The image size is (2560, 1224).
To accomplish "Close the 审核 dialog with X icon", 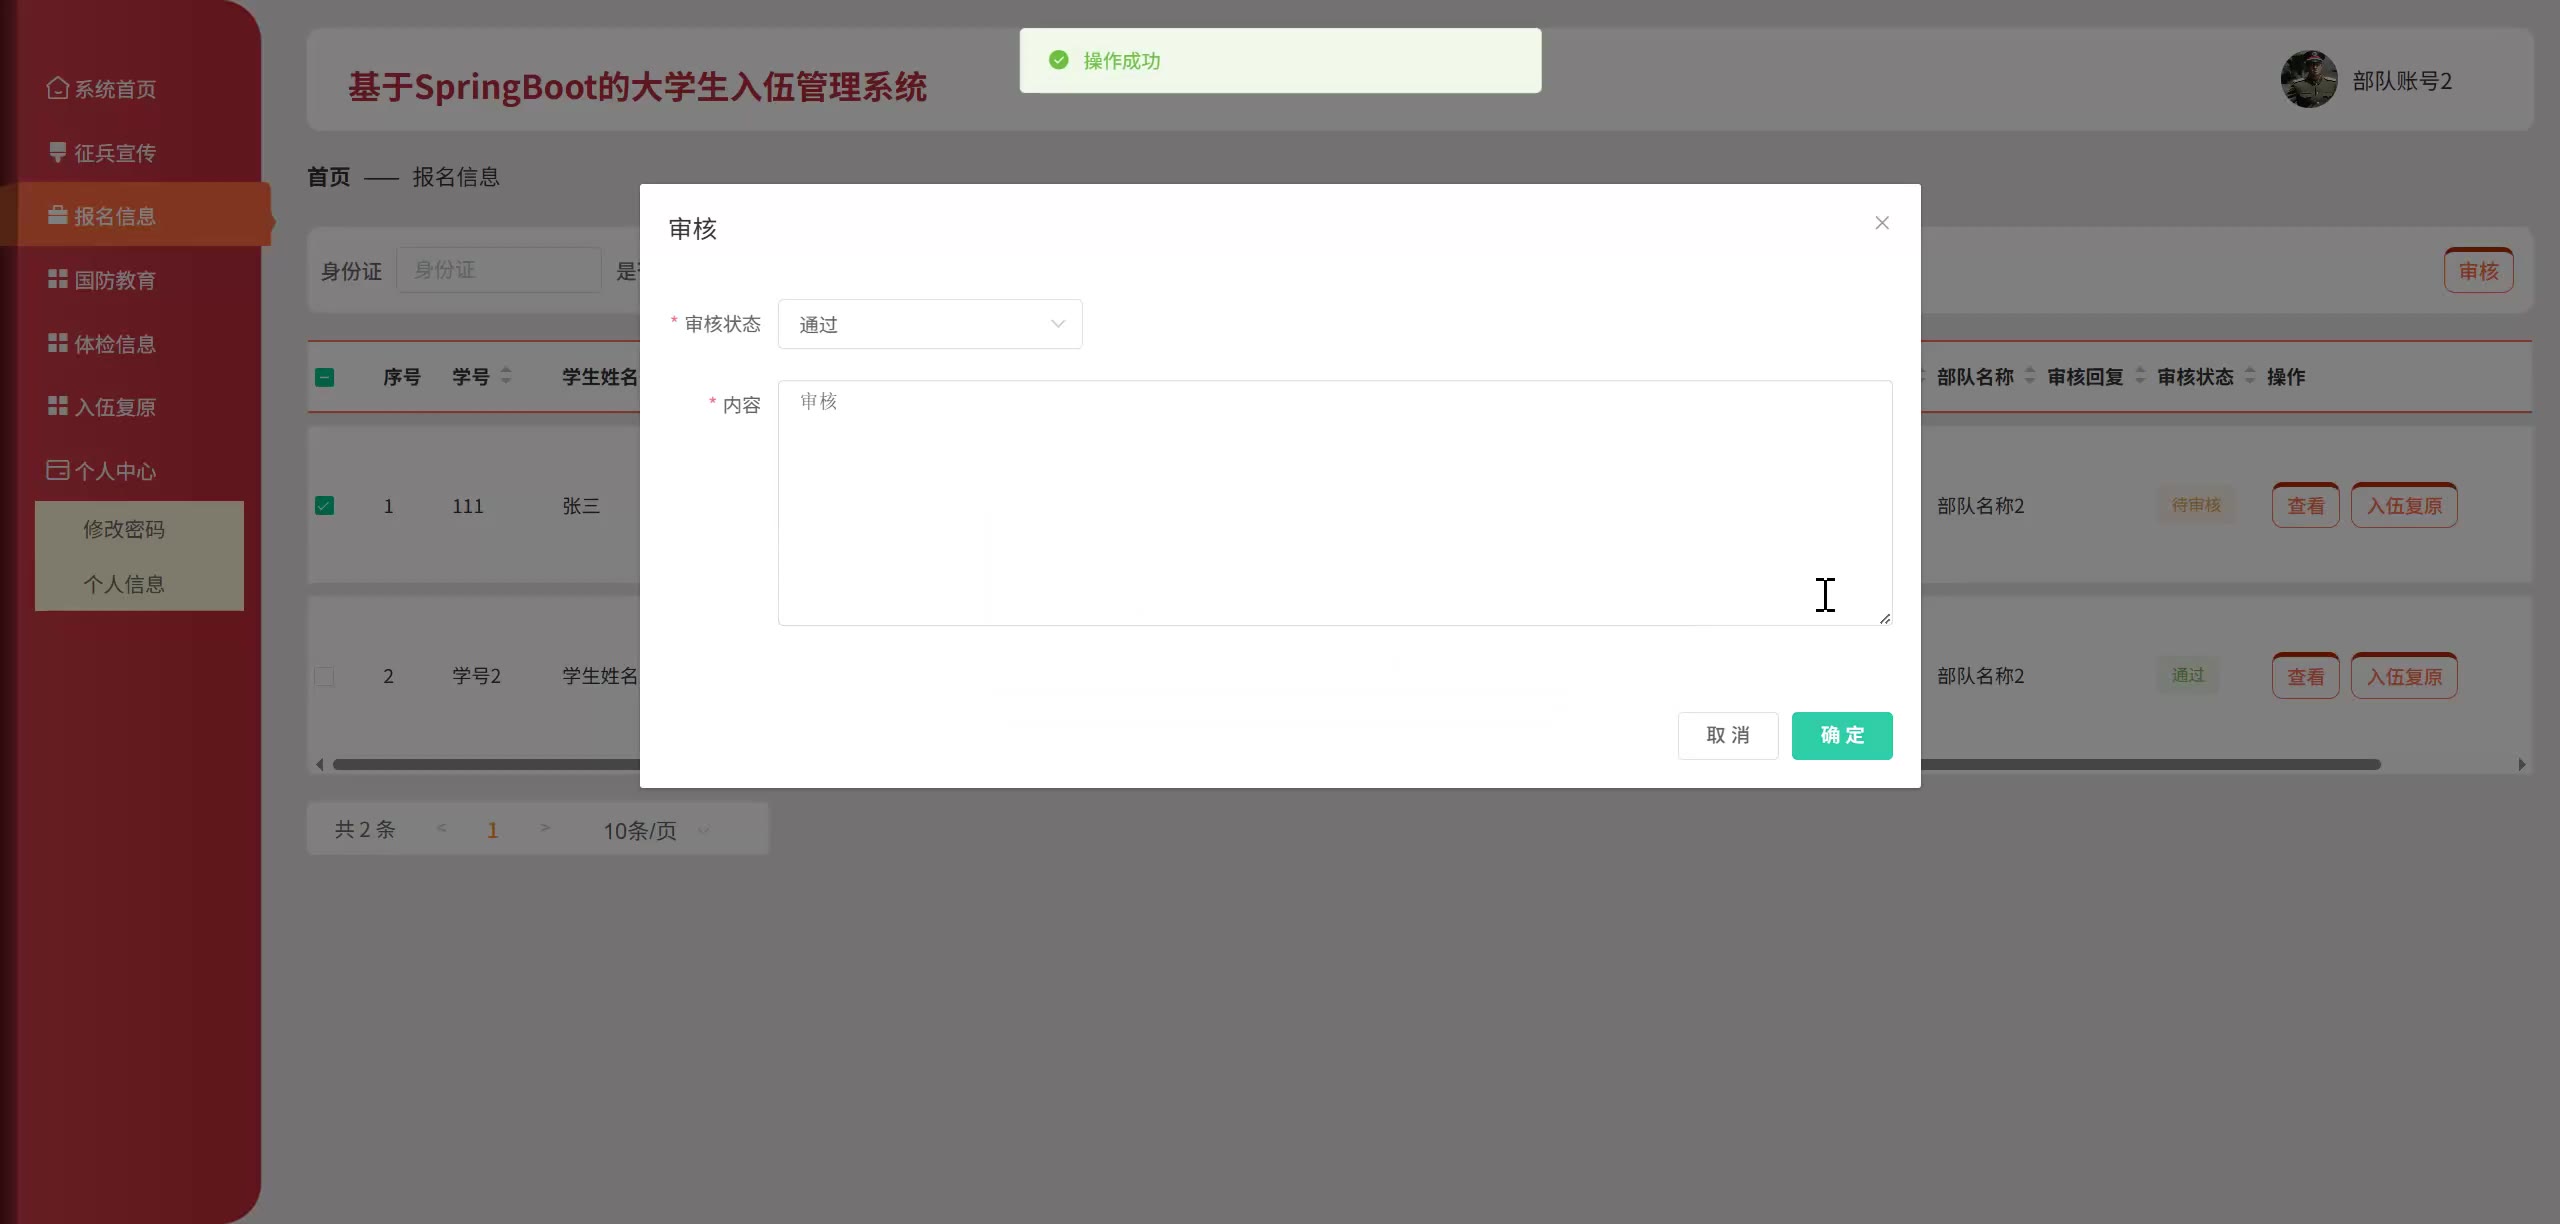I will click(x=1881, y=223).
